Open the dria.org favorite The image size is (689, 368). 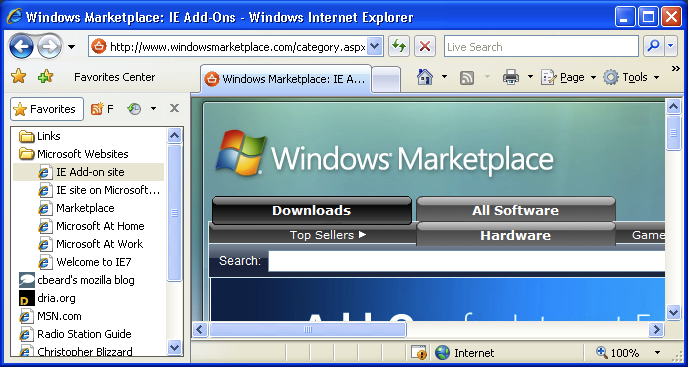click(47, 299)
